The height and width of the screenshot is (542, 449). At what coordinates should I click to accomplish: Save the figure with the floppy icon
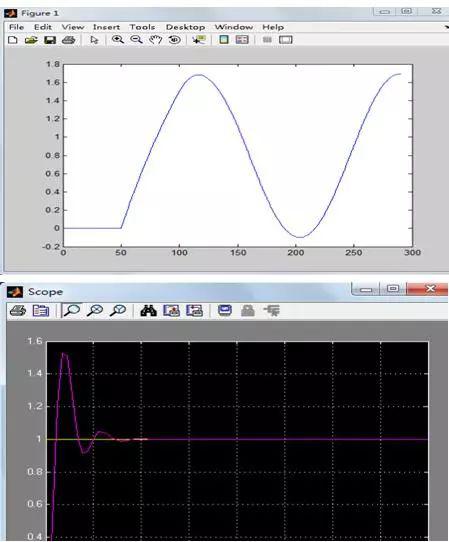pyautogui.click(x=50, y=40)
